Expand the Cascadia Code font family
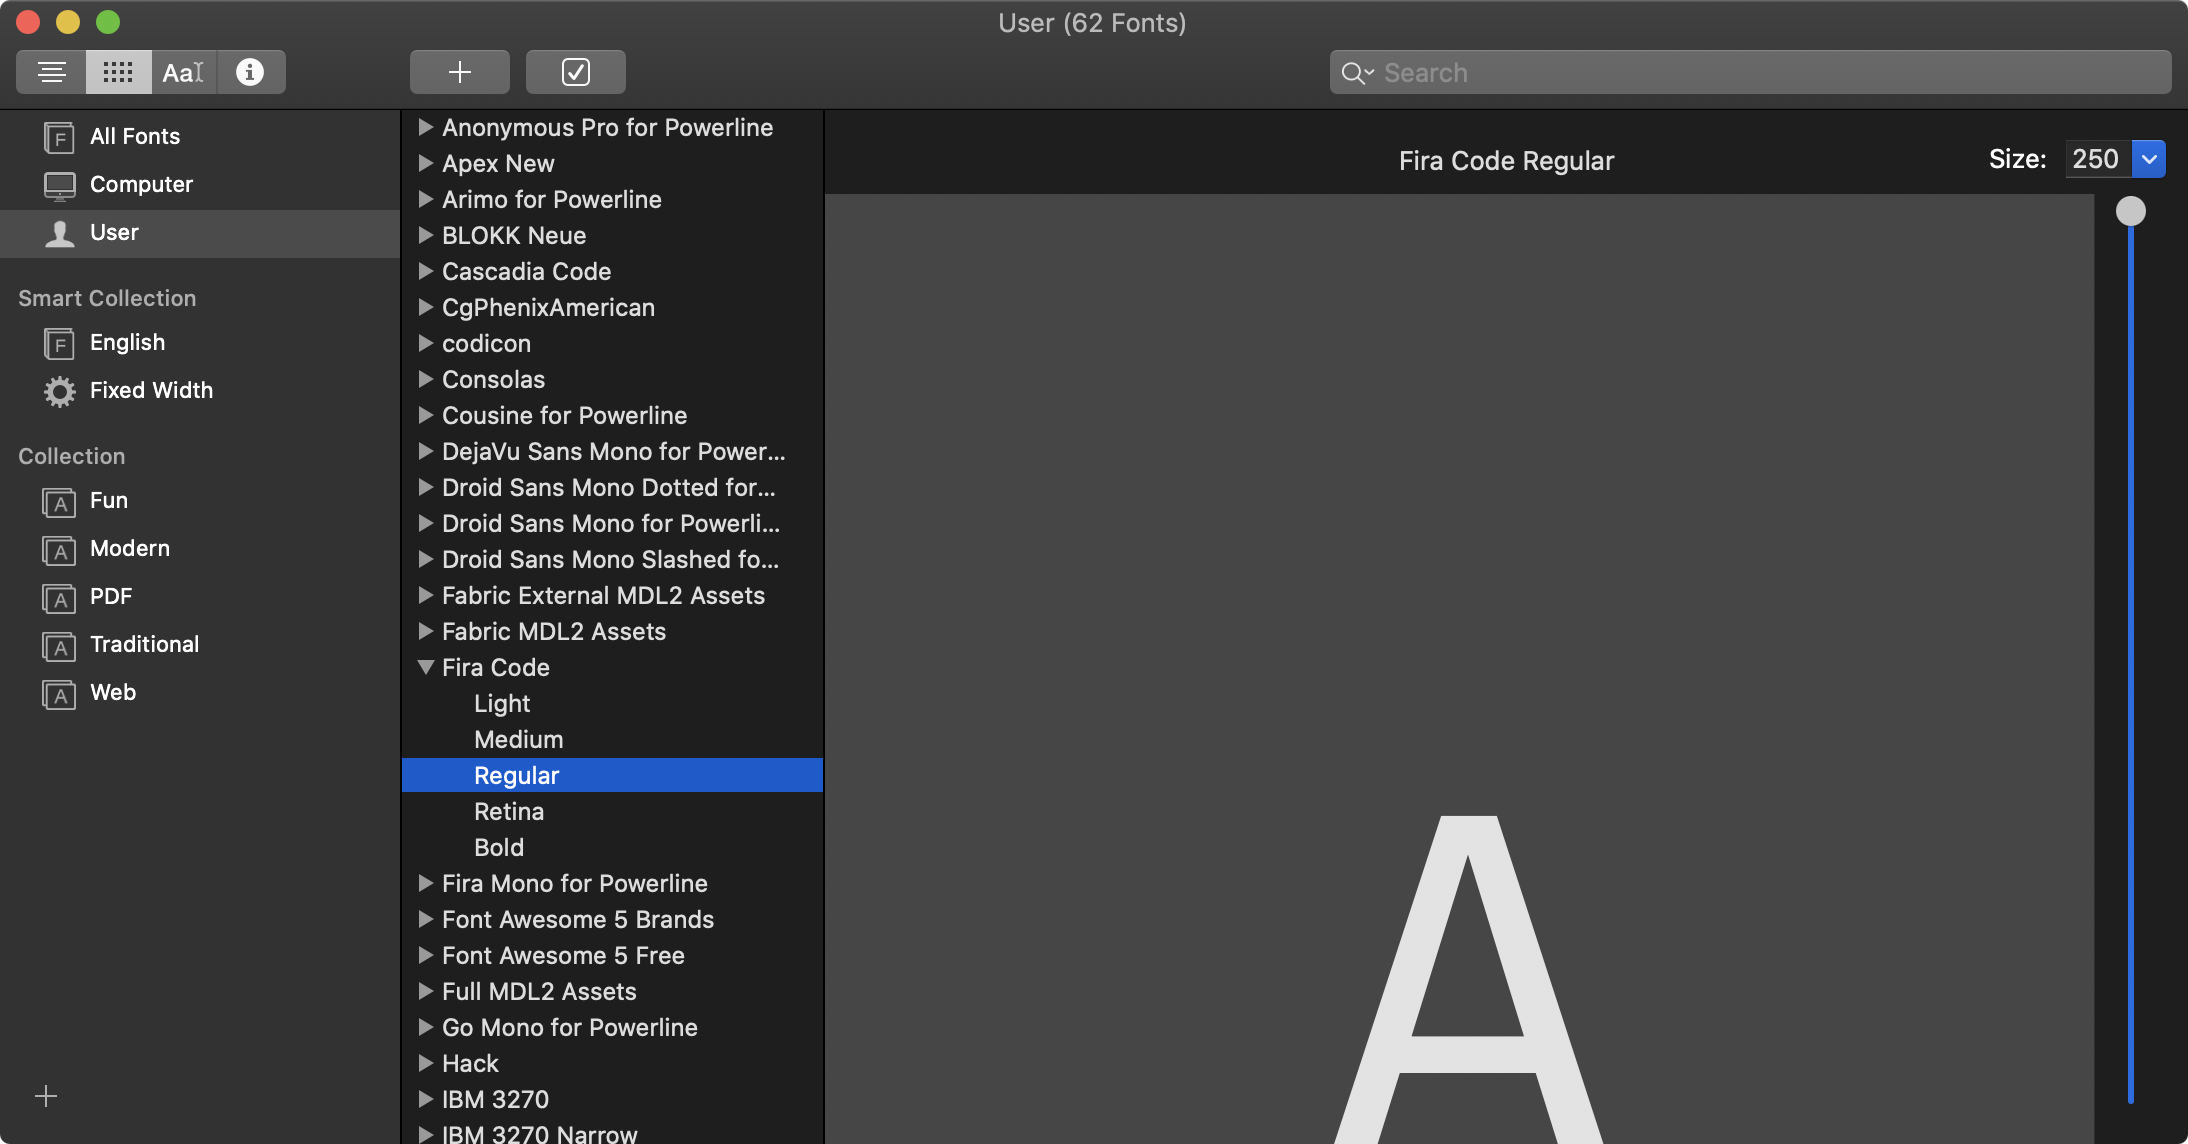The image size is (2188, 1144). point(426,271)
